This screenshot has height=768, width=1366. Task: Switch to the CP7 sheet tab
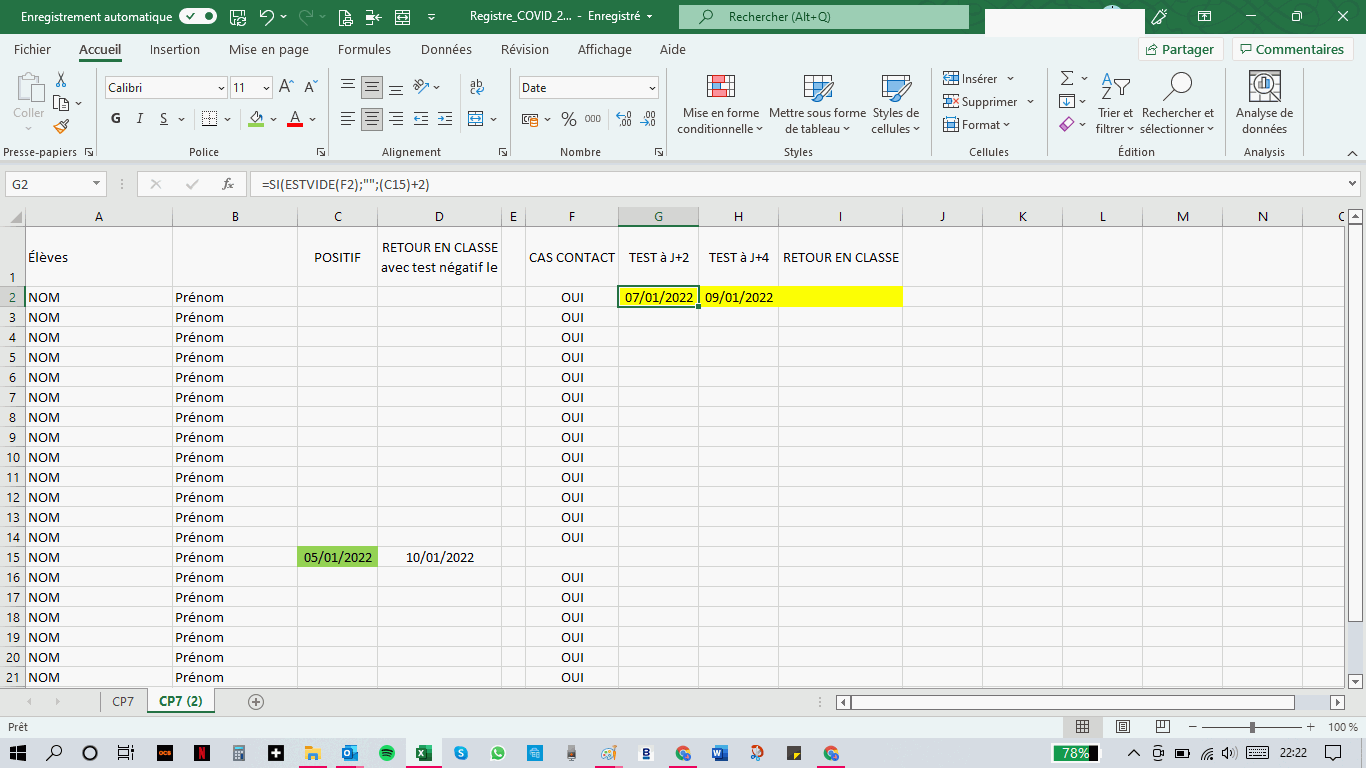coord(123,701)
